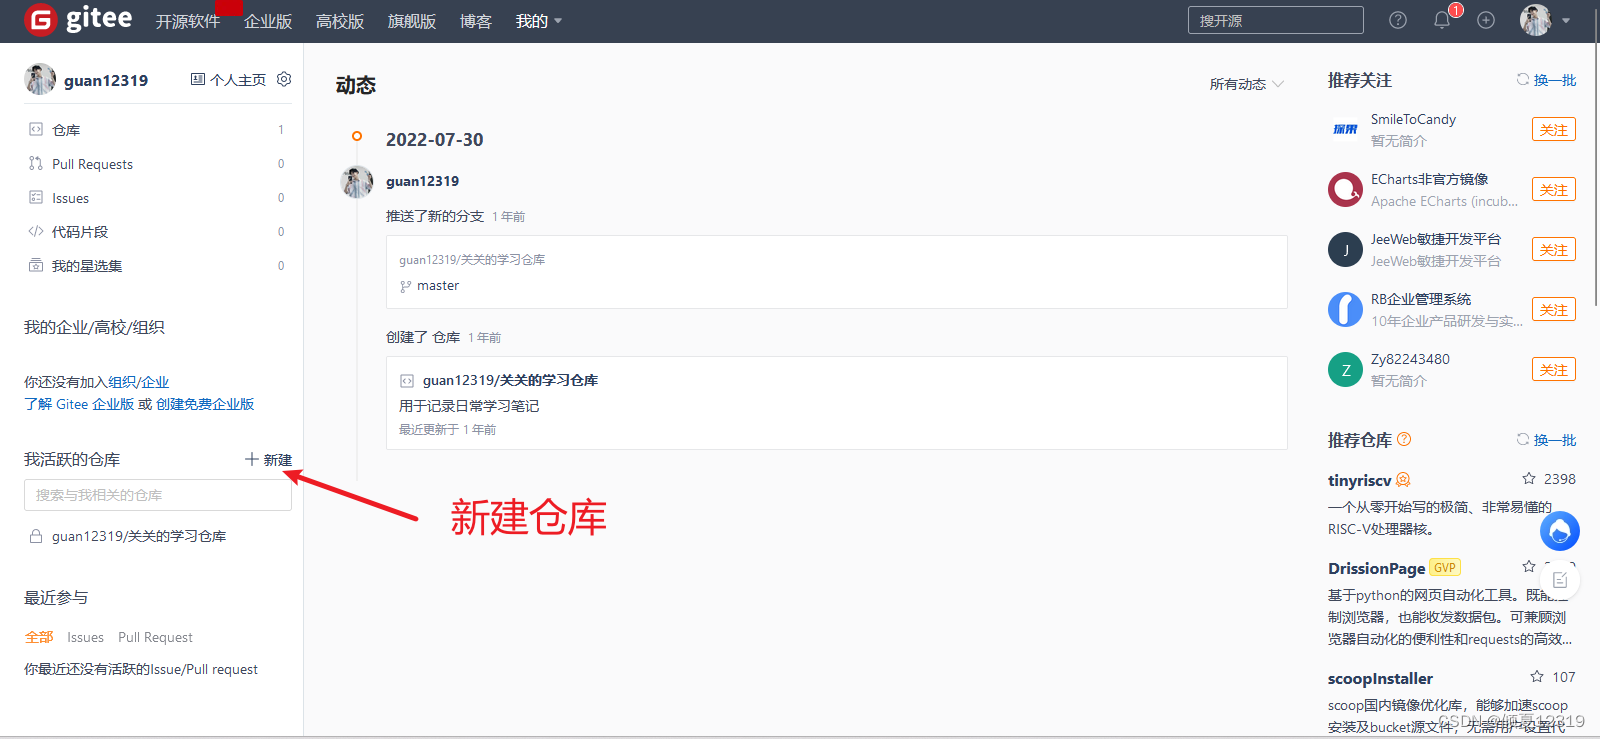Click the 个人主页 link
This screenshot has width=1600, height=739.
coord(229,80)
